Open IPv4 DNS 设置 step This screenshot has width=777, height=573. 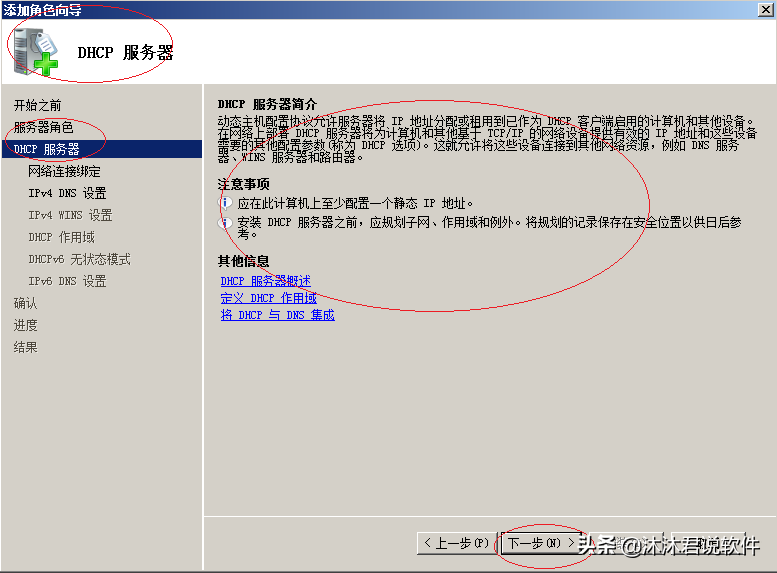(x=67, y=193)
